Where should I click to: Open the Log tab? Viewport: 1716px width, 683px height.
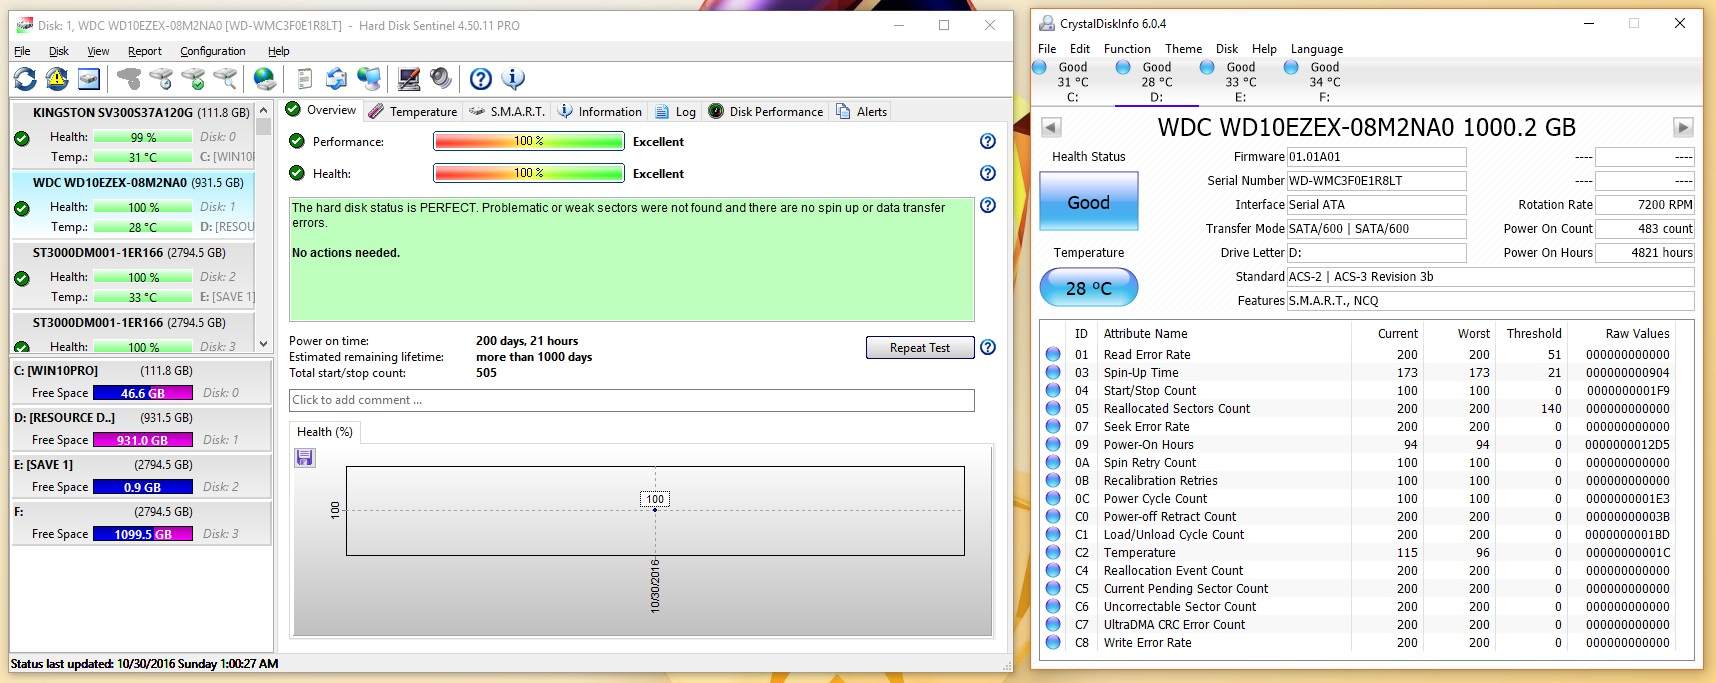click(675, 111)
